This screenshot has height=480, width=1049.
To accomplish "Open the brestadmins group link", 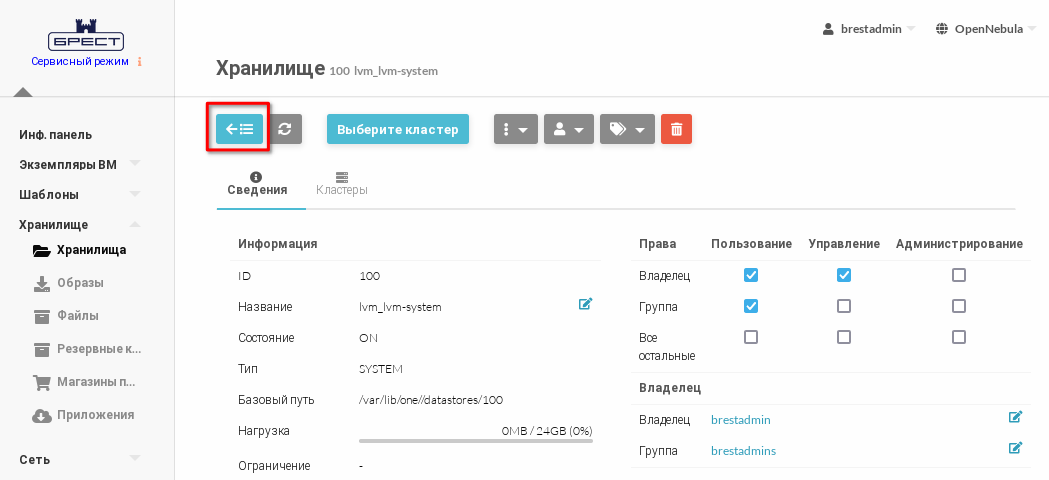I will 743,451.
